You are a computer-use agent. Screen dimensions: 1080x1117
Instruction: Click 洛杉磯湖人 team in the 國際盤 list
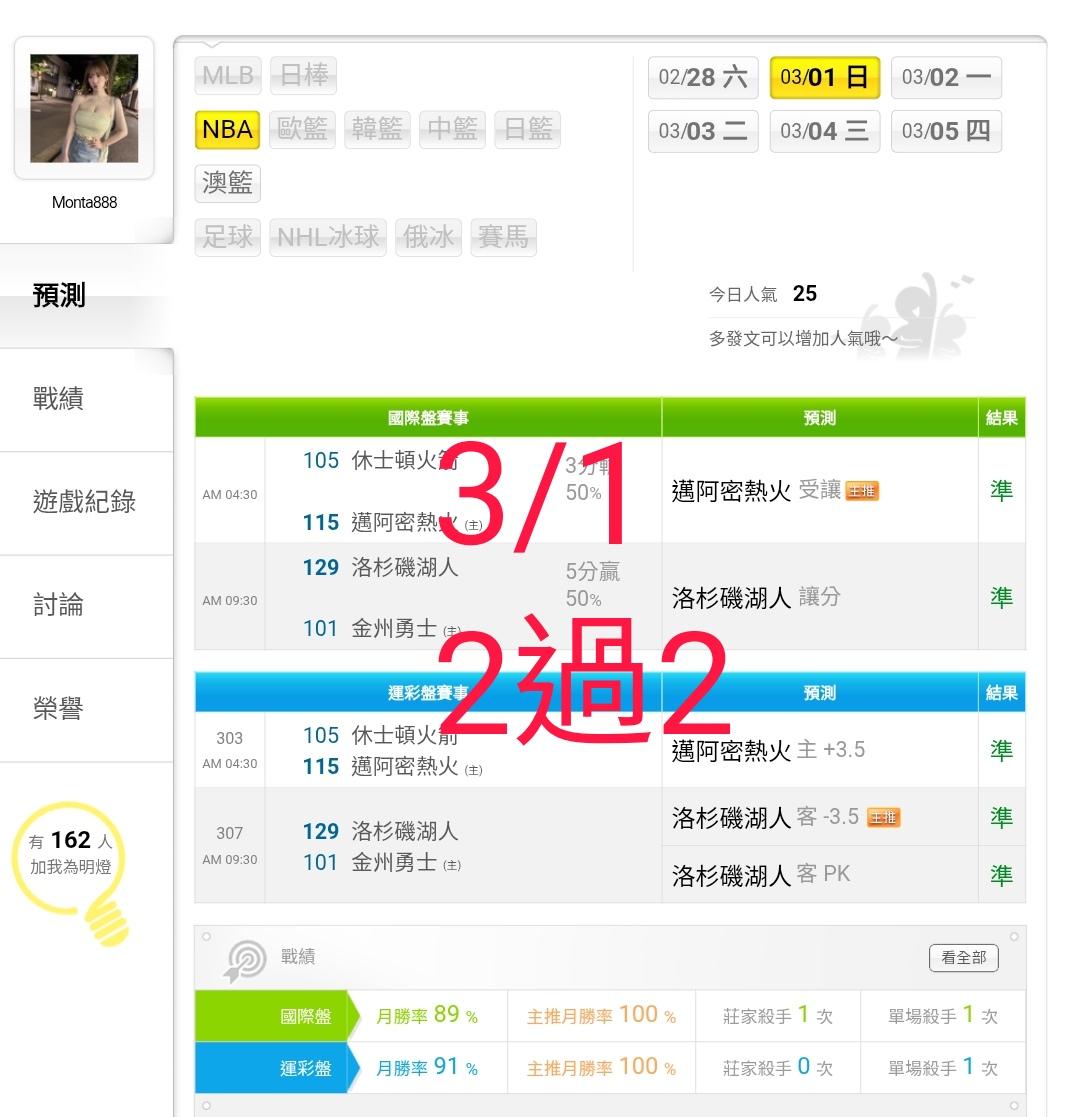point(404,568)
